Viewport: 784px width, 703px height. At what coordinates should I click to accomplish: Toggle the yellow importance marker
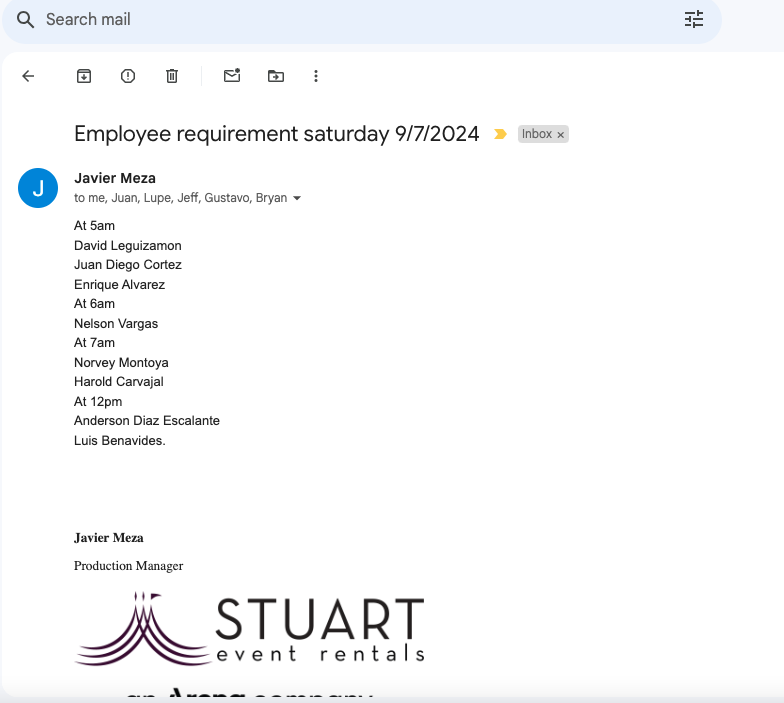pos(500,134)
